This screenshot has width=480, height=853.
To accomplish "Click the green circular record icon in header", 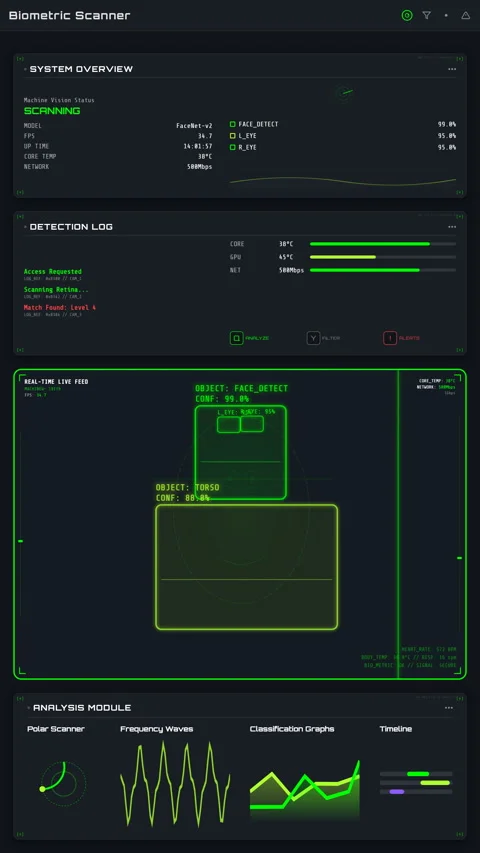I will 407,15.
